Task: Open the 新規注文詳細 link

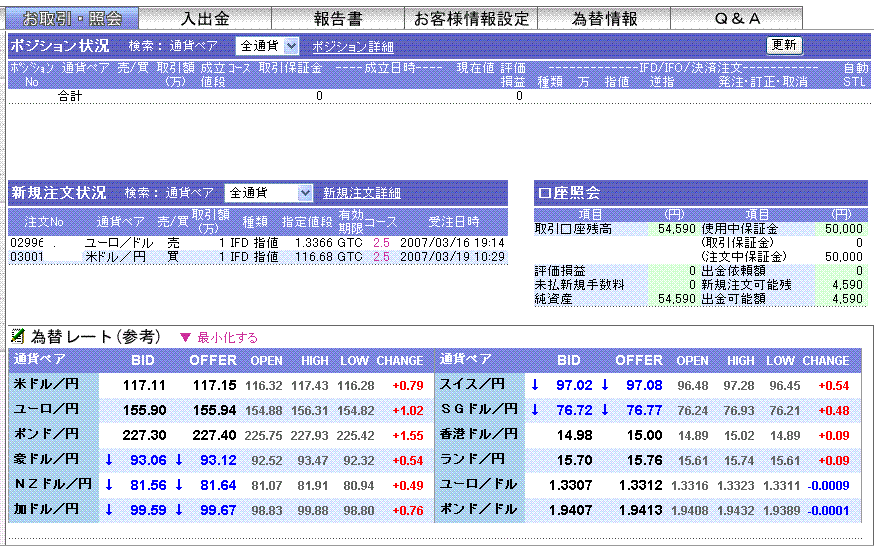Action: pos(362,193)
